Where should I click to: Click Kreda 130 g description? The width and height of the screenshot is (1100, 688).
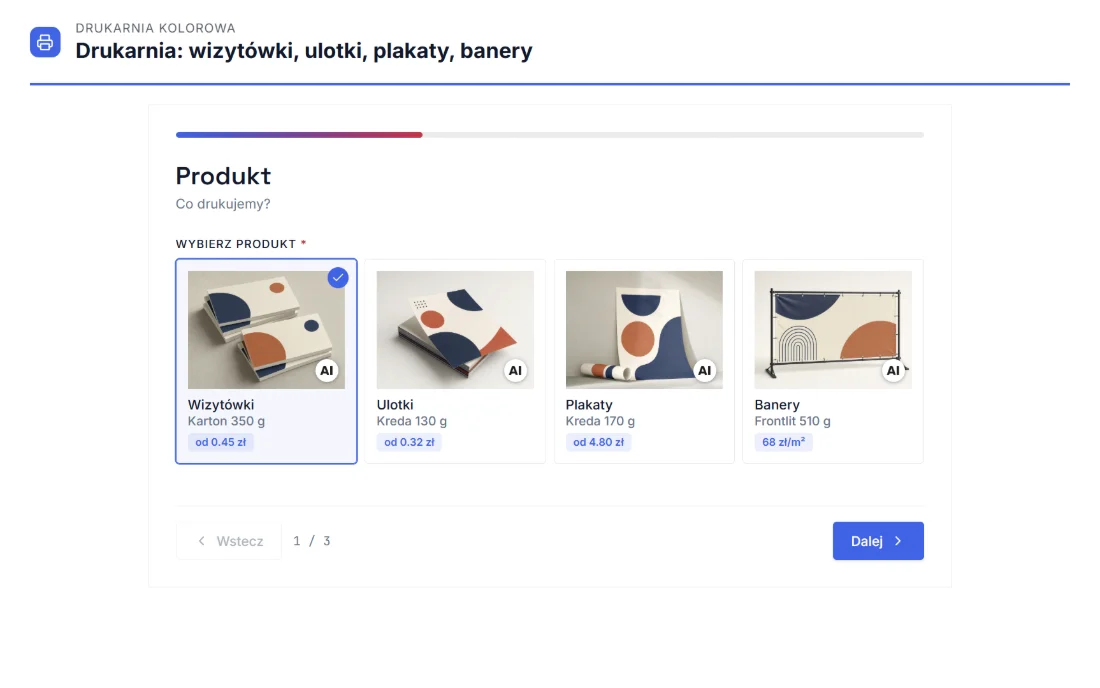412,421
